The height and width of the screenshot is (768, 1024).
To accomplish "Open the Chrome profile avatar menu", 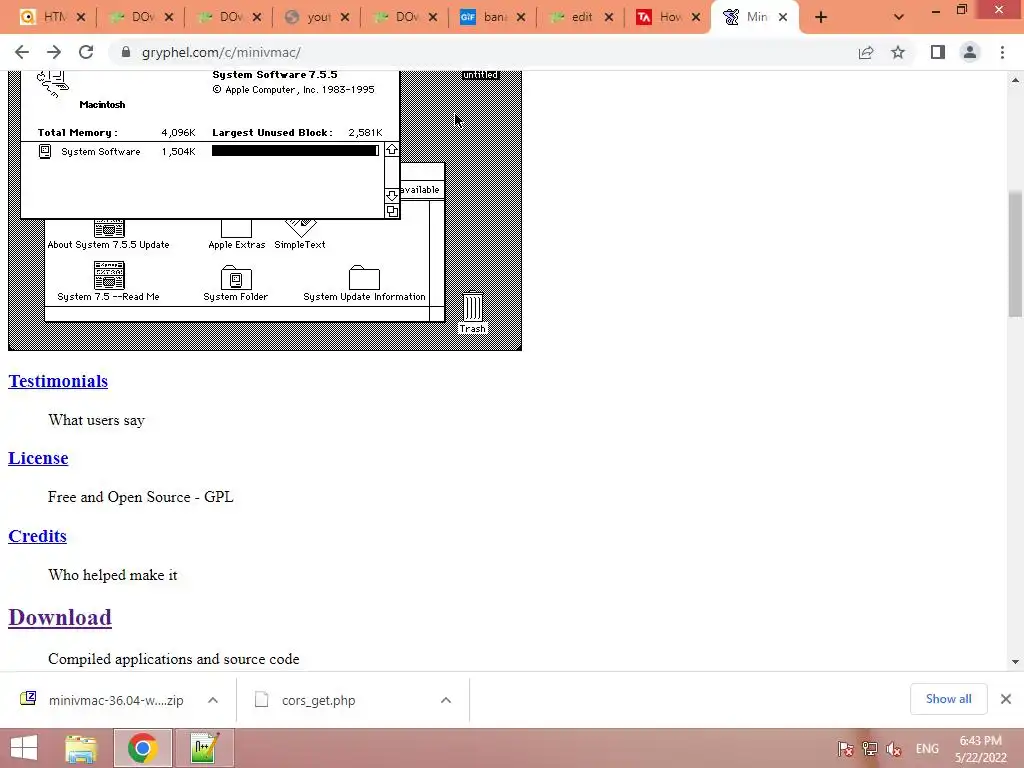I will pyautogui.click(x=970, y=52).
